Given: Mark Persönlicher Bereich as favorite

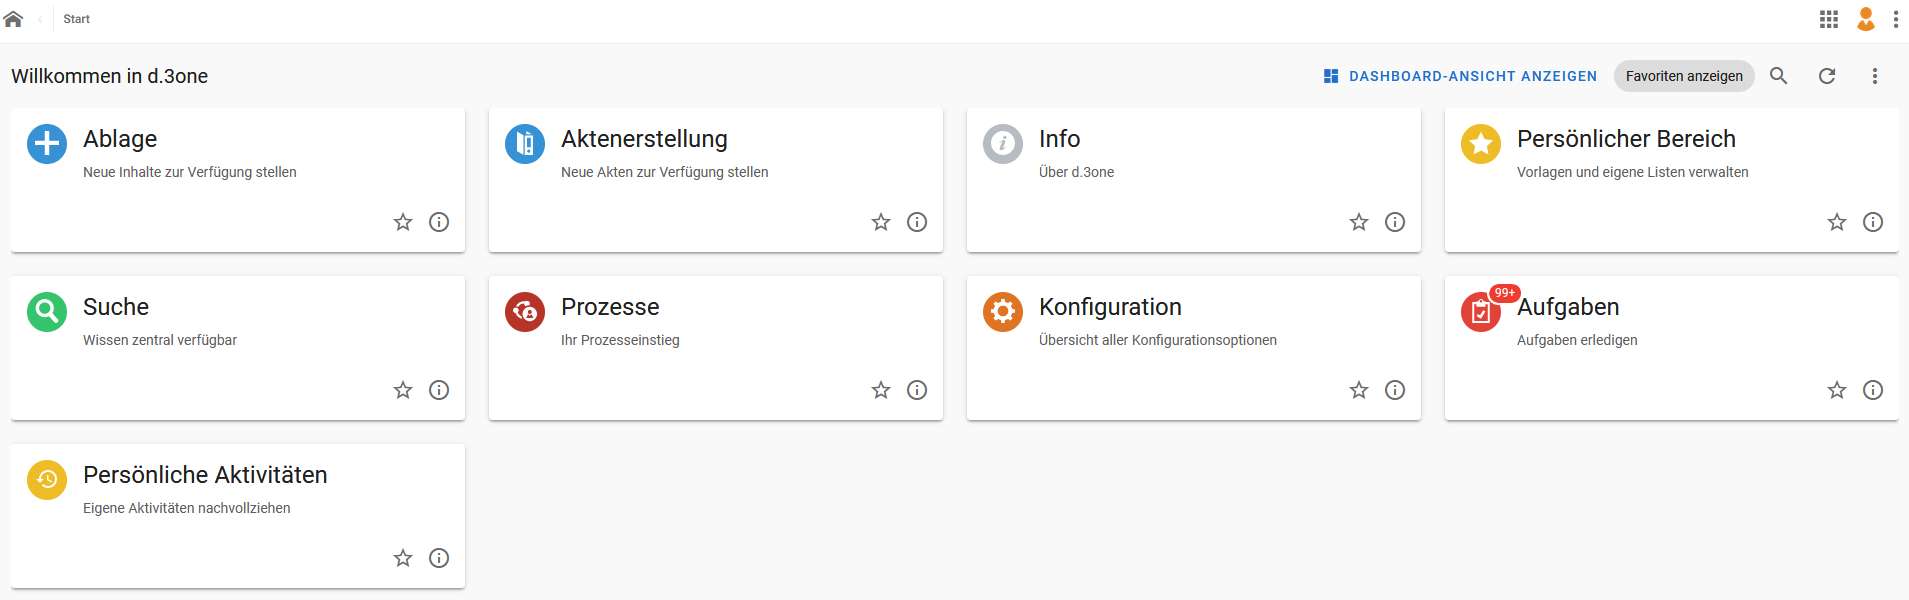Looking at the screenshot, I should (1837, 222).
